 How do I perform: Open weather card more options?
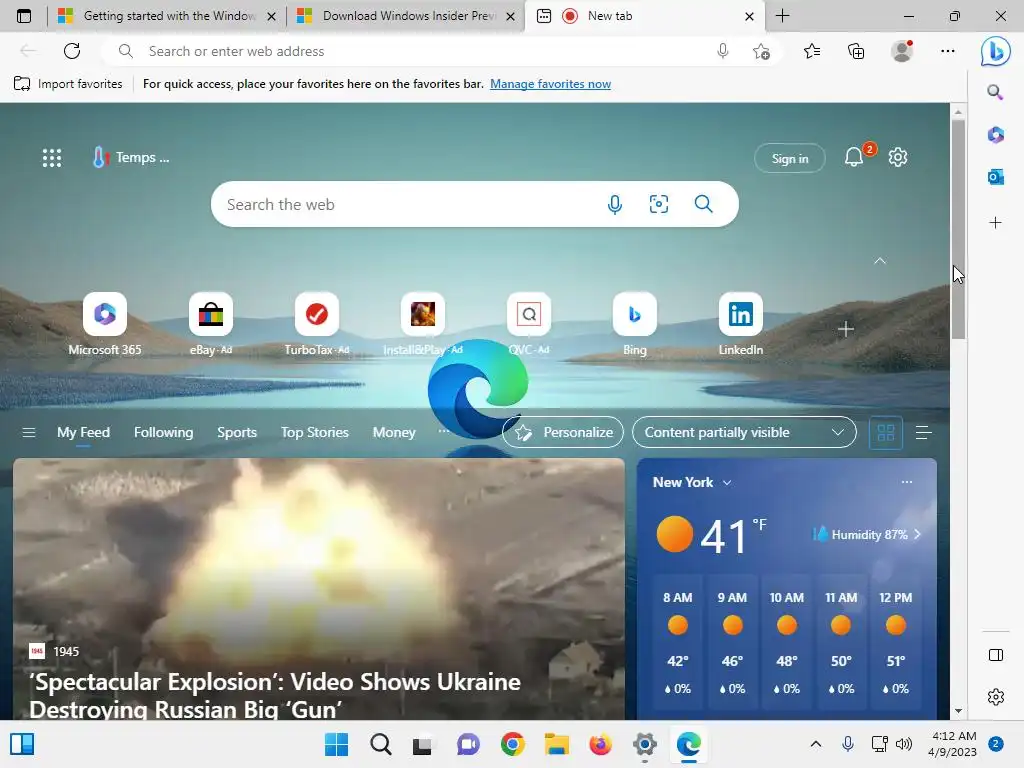tap(906, 482)
